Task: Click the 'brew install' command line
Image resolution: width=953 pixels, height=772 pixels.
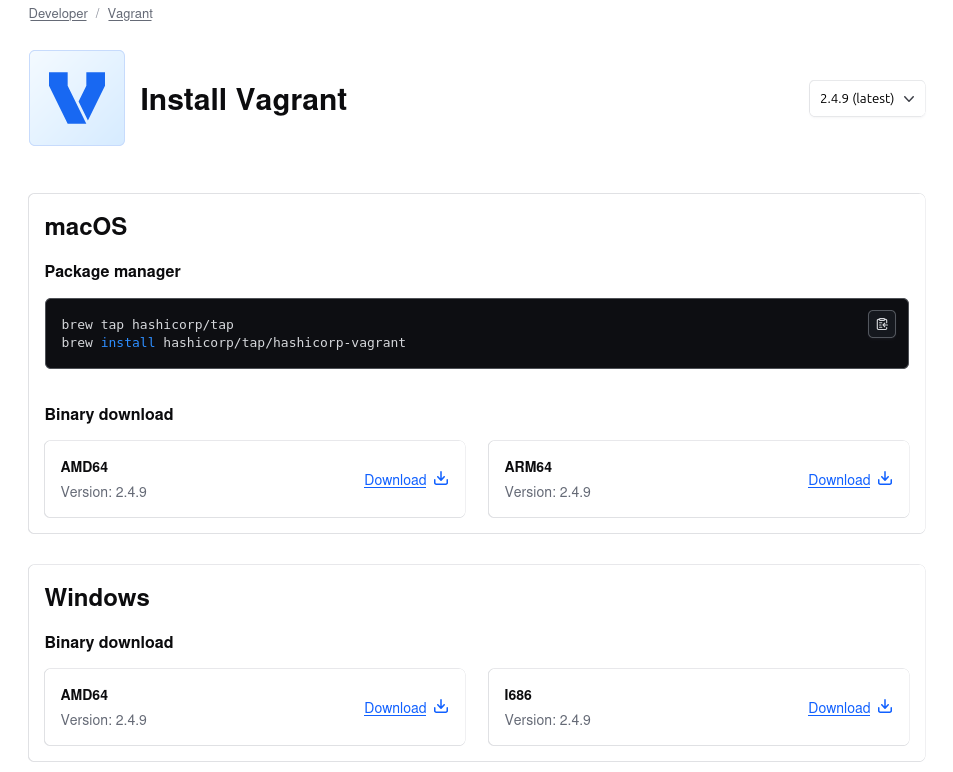Action: tap(233, 342)
